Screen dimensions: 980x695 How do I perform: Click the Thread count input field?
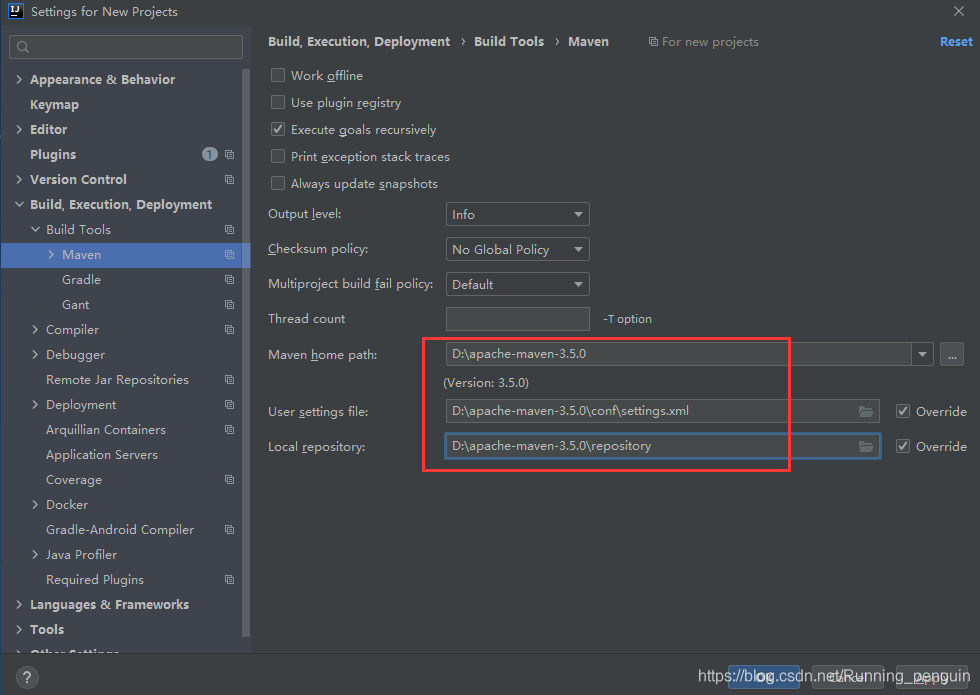coord(518,319)
